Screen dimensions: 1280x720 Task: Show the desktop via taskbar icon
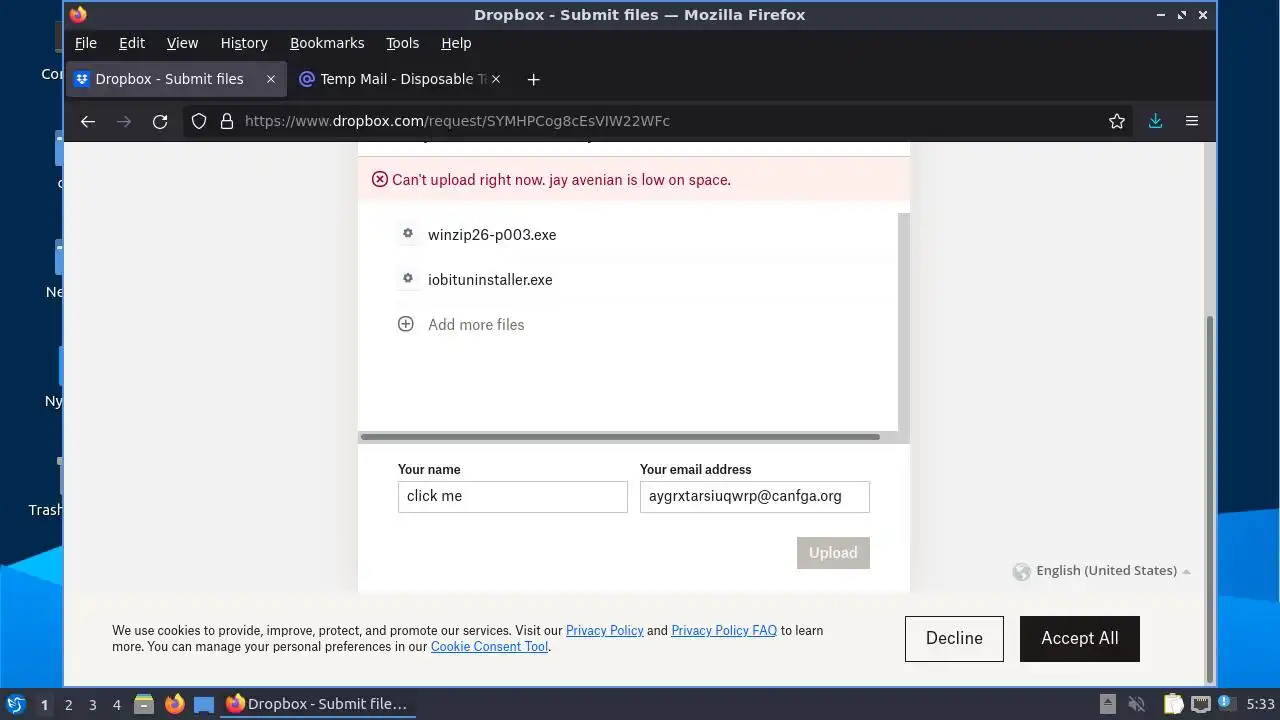click(x=204, y=704)
